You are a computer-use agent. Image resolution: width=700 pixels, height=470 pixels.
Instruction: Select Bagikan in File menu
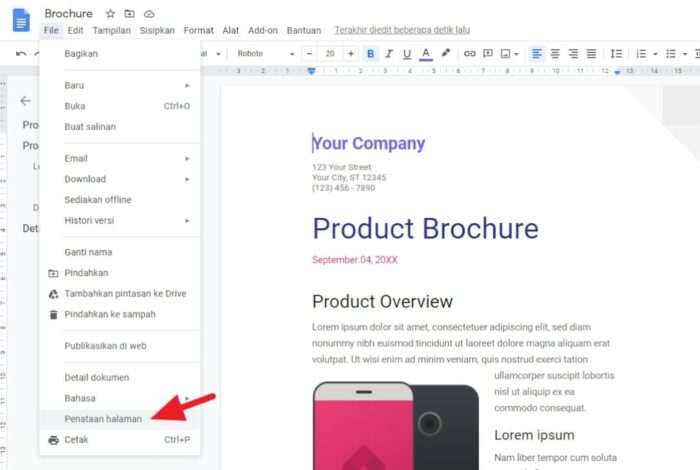pyautogui.click(x=120, y=54)
